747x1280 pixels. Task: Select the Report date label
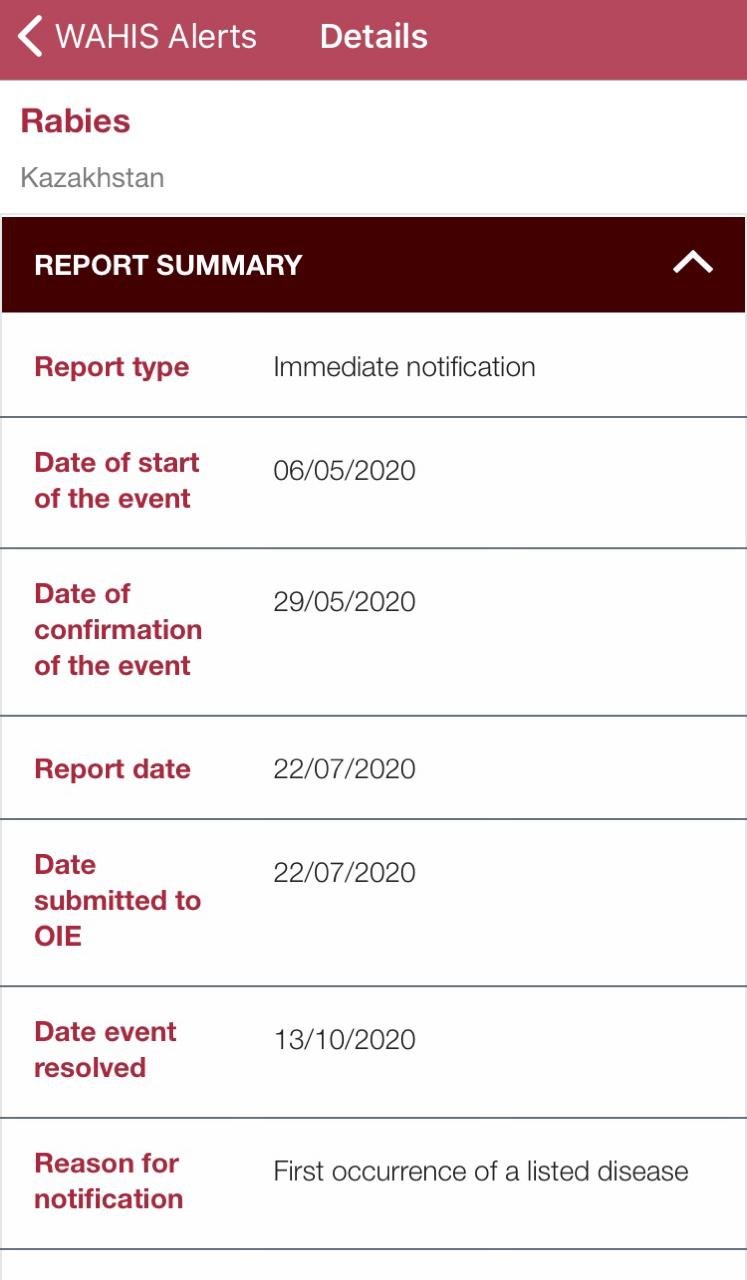tap(112, 769)
